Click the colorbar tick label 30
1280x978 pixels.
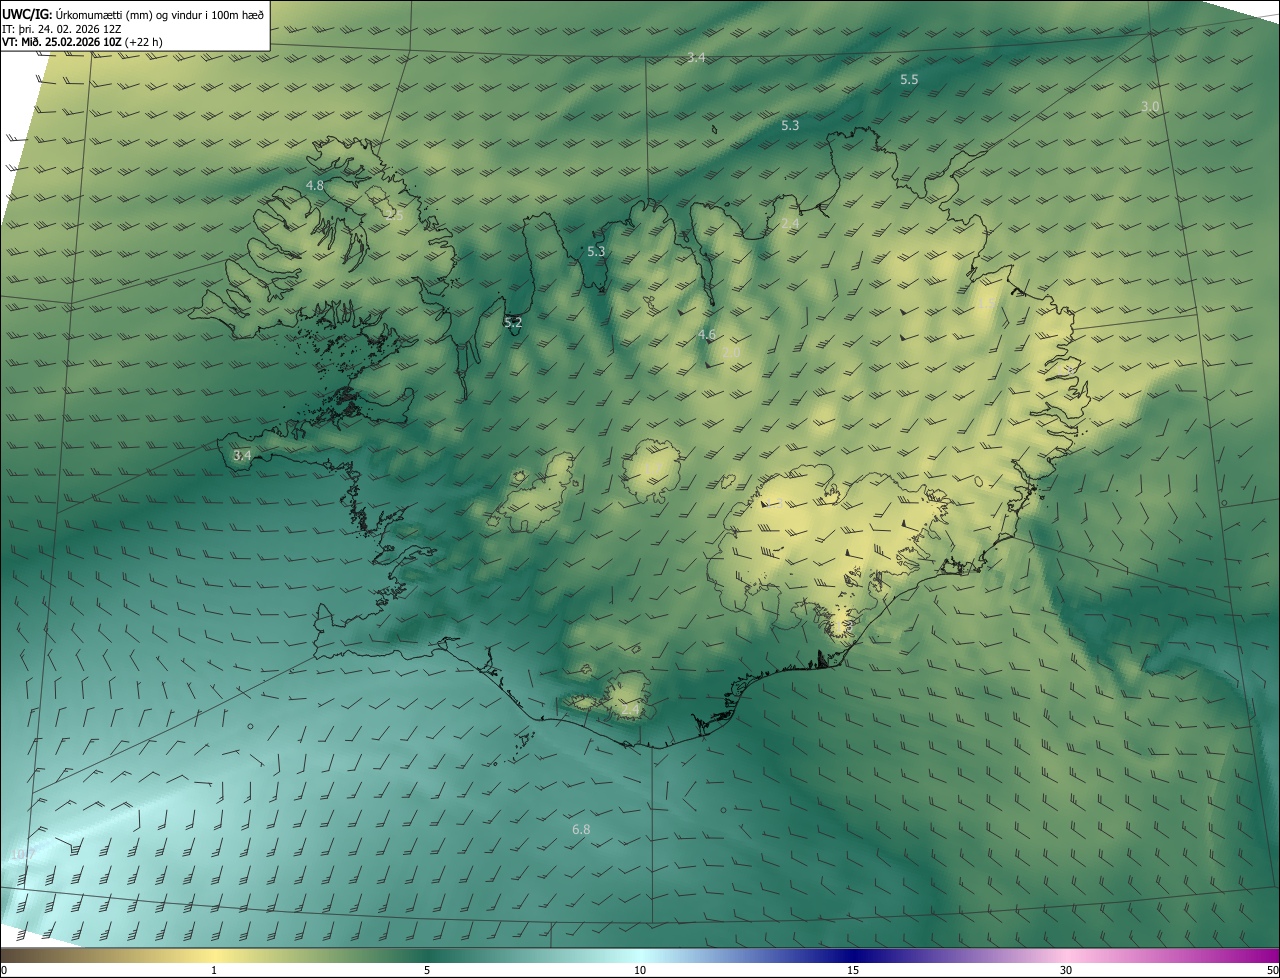tap(1066, 971)
